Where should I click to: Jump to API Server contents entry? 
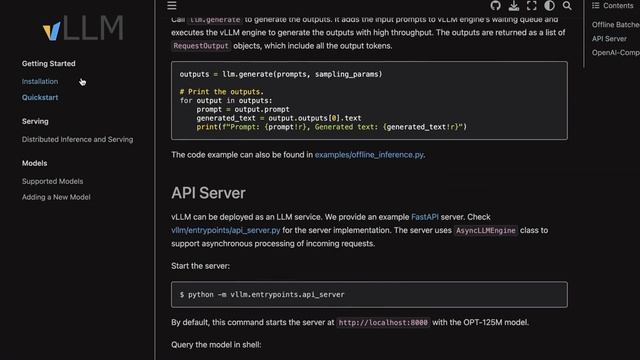[x=609, y=39]
